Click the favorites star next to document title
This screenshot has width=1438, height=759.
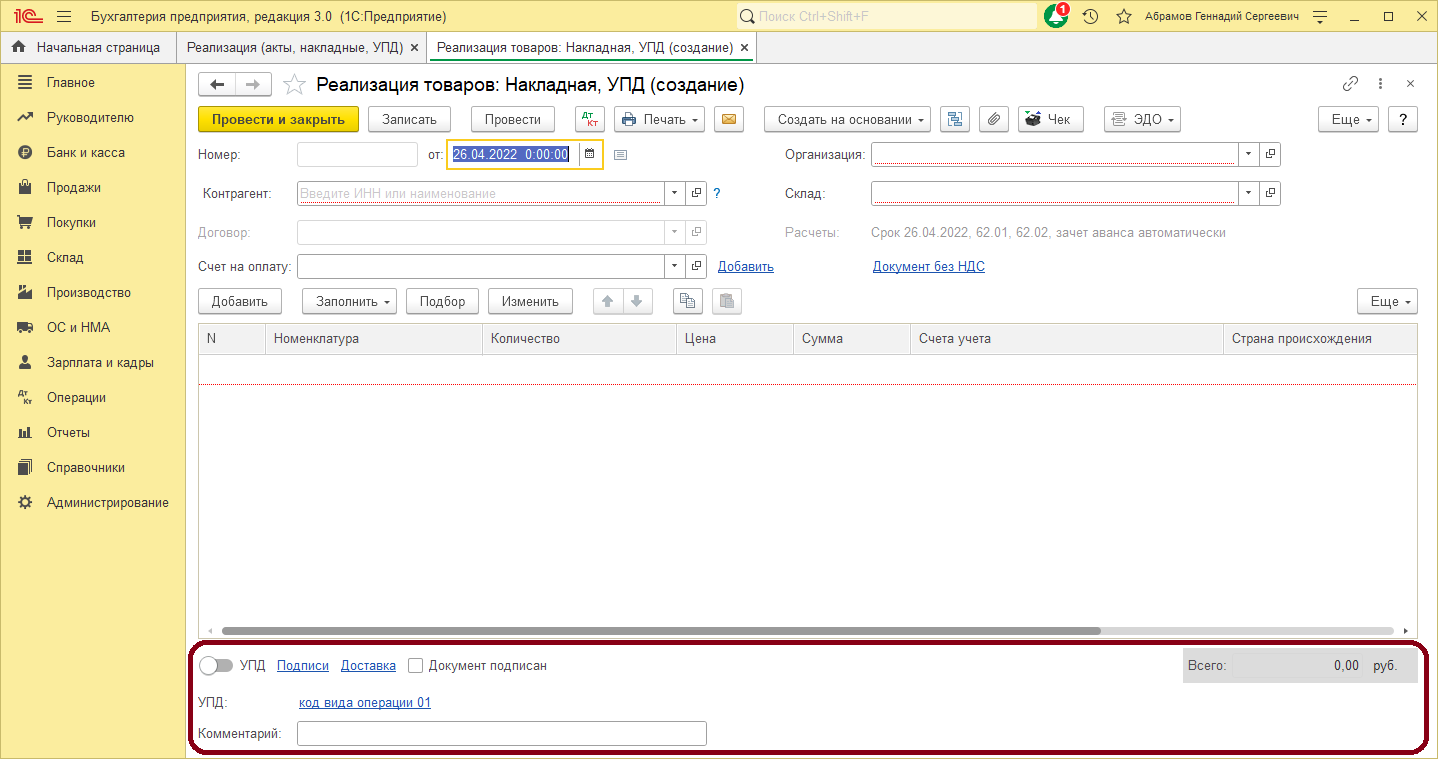pos(293,84)
